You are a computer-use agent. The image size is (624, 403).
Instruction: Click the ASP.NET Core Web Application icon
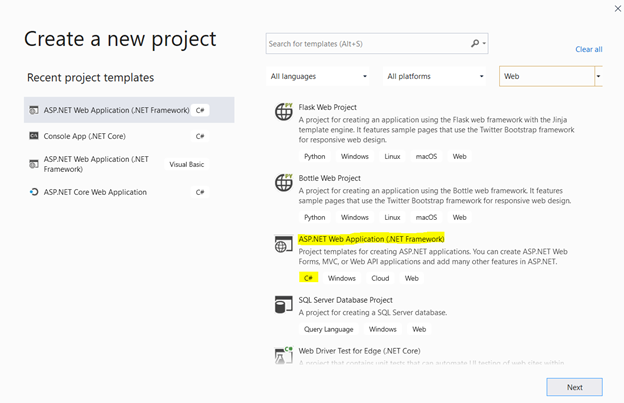click(34, 192)
